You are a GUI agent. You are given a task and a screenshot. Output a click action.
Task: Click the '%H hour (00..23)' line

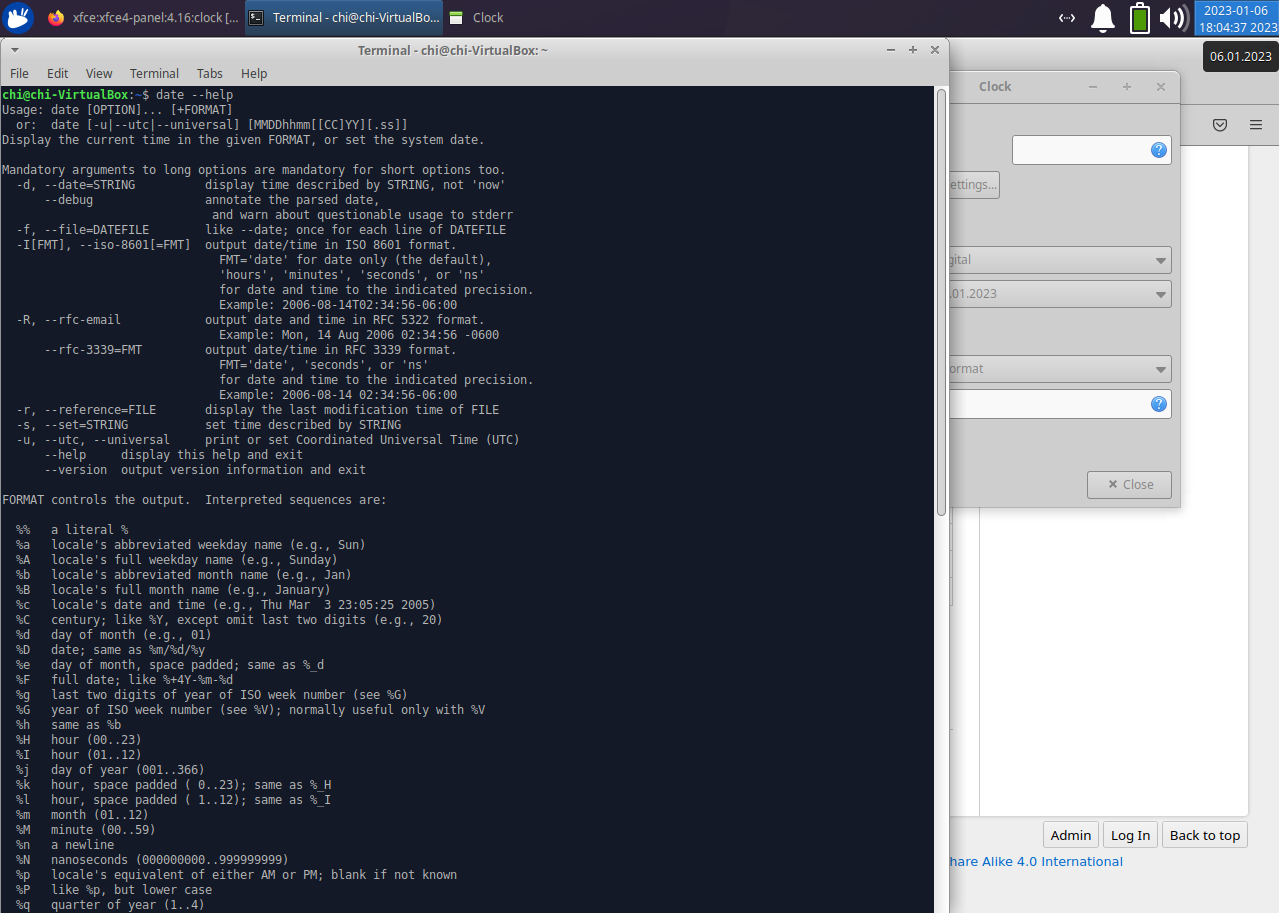[x=79, y=740]
